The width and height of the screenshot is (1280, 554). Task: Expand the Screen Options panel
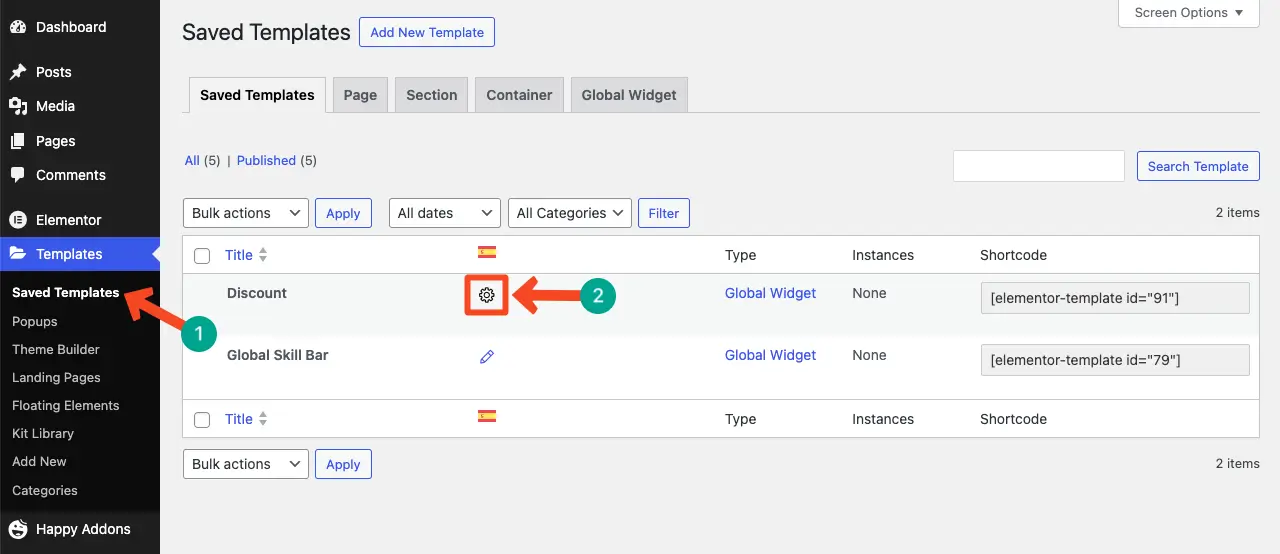(1189, 13)
